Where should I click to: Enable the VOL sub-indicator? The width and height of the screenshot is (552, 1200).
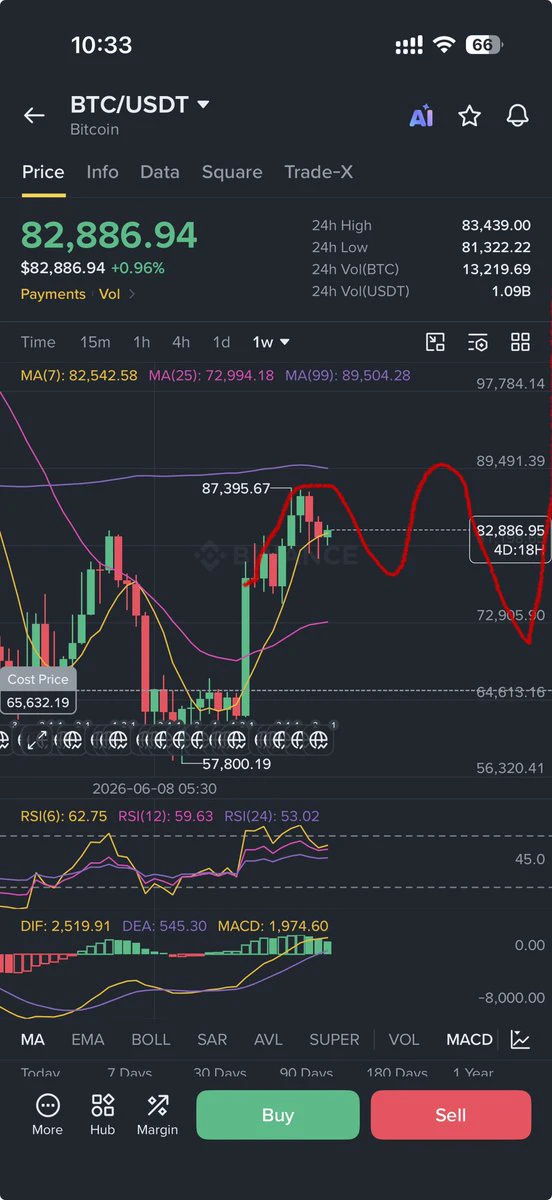pyautogui.click(x=404, y=1039)
